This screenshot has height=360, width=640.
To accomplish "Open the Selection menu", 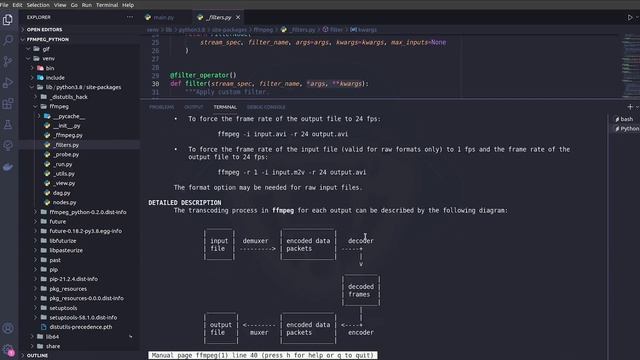I will click(x=38, y=5).
